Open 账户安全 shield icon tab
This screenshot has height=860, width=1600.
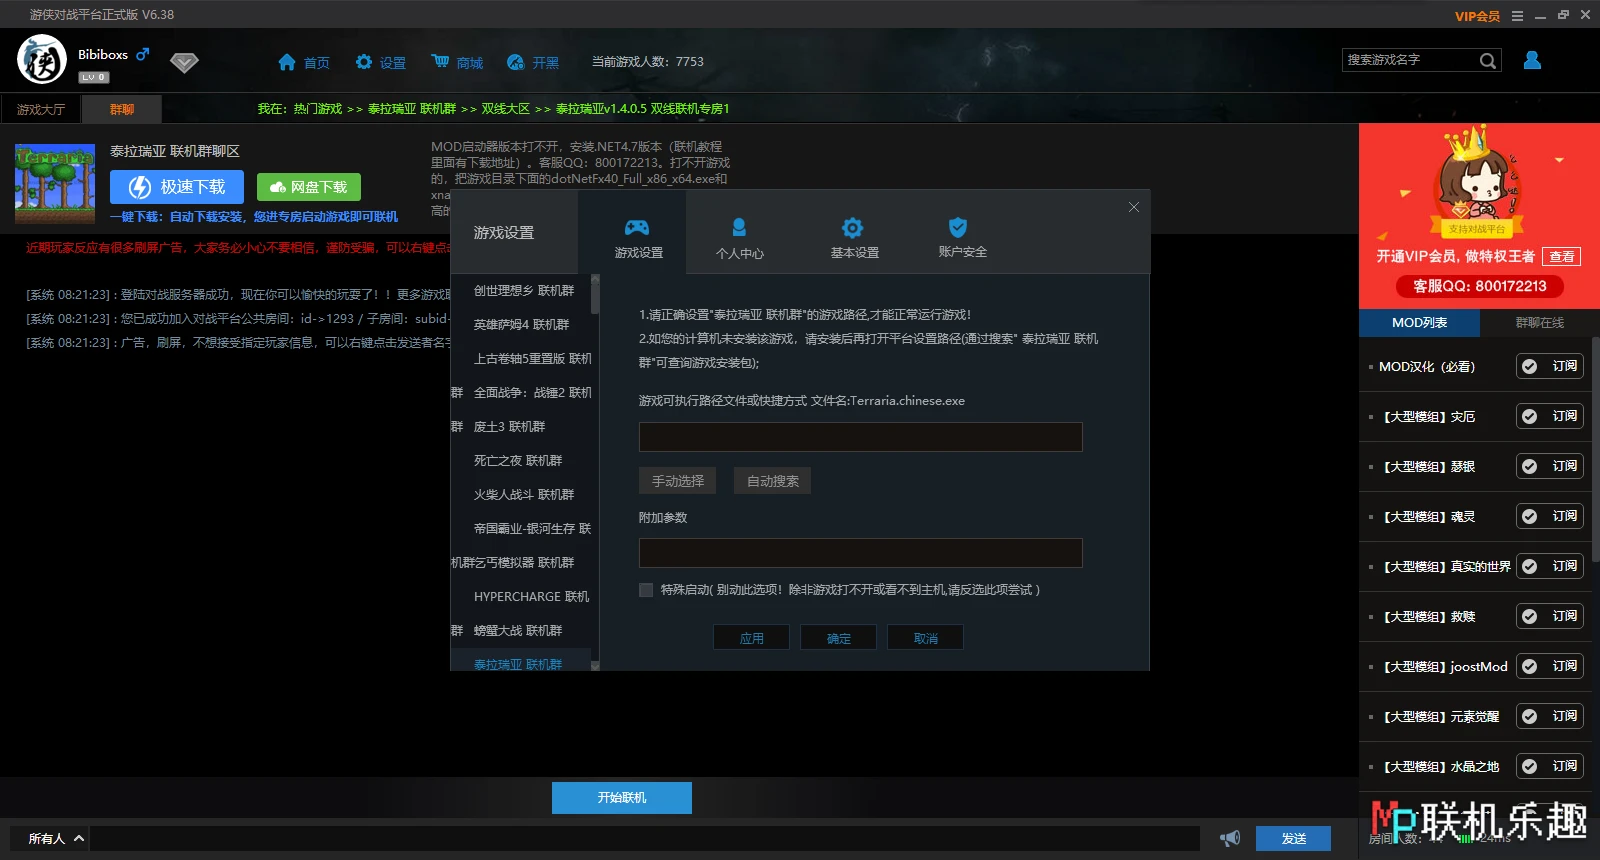point(958,228)
